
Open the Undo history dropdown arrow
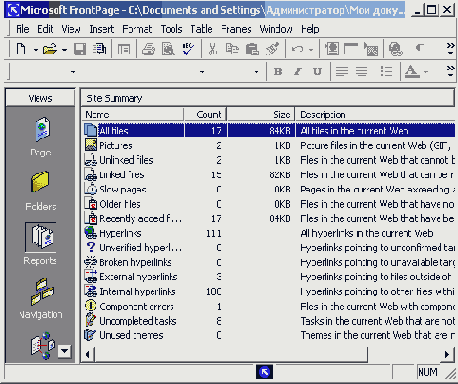[311, 50]
